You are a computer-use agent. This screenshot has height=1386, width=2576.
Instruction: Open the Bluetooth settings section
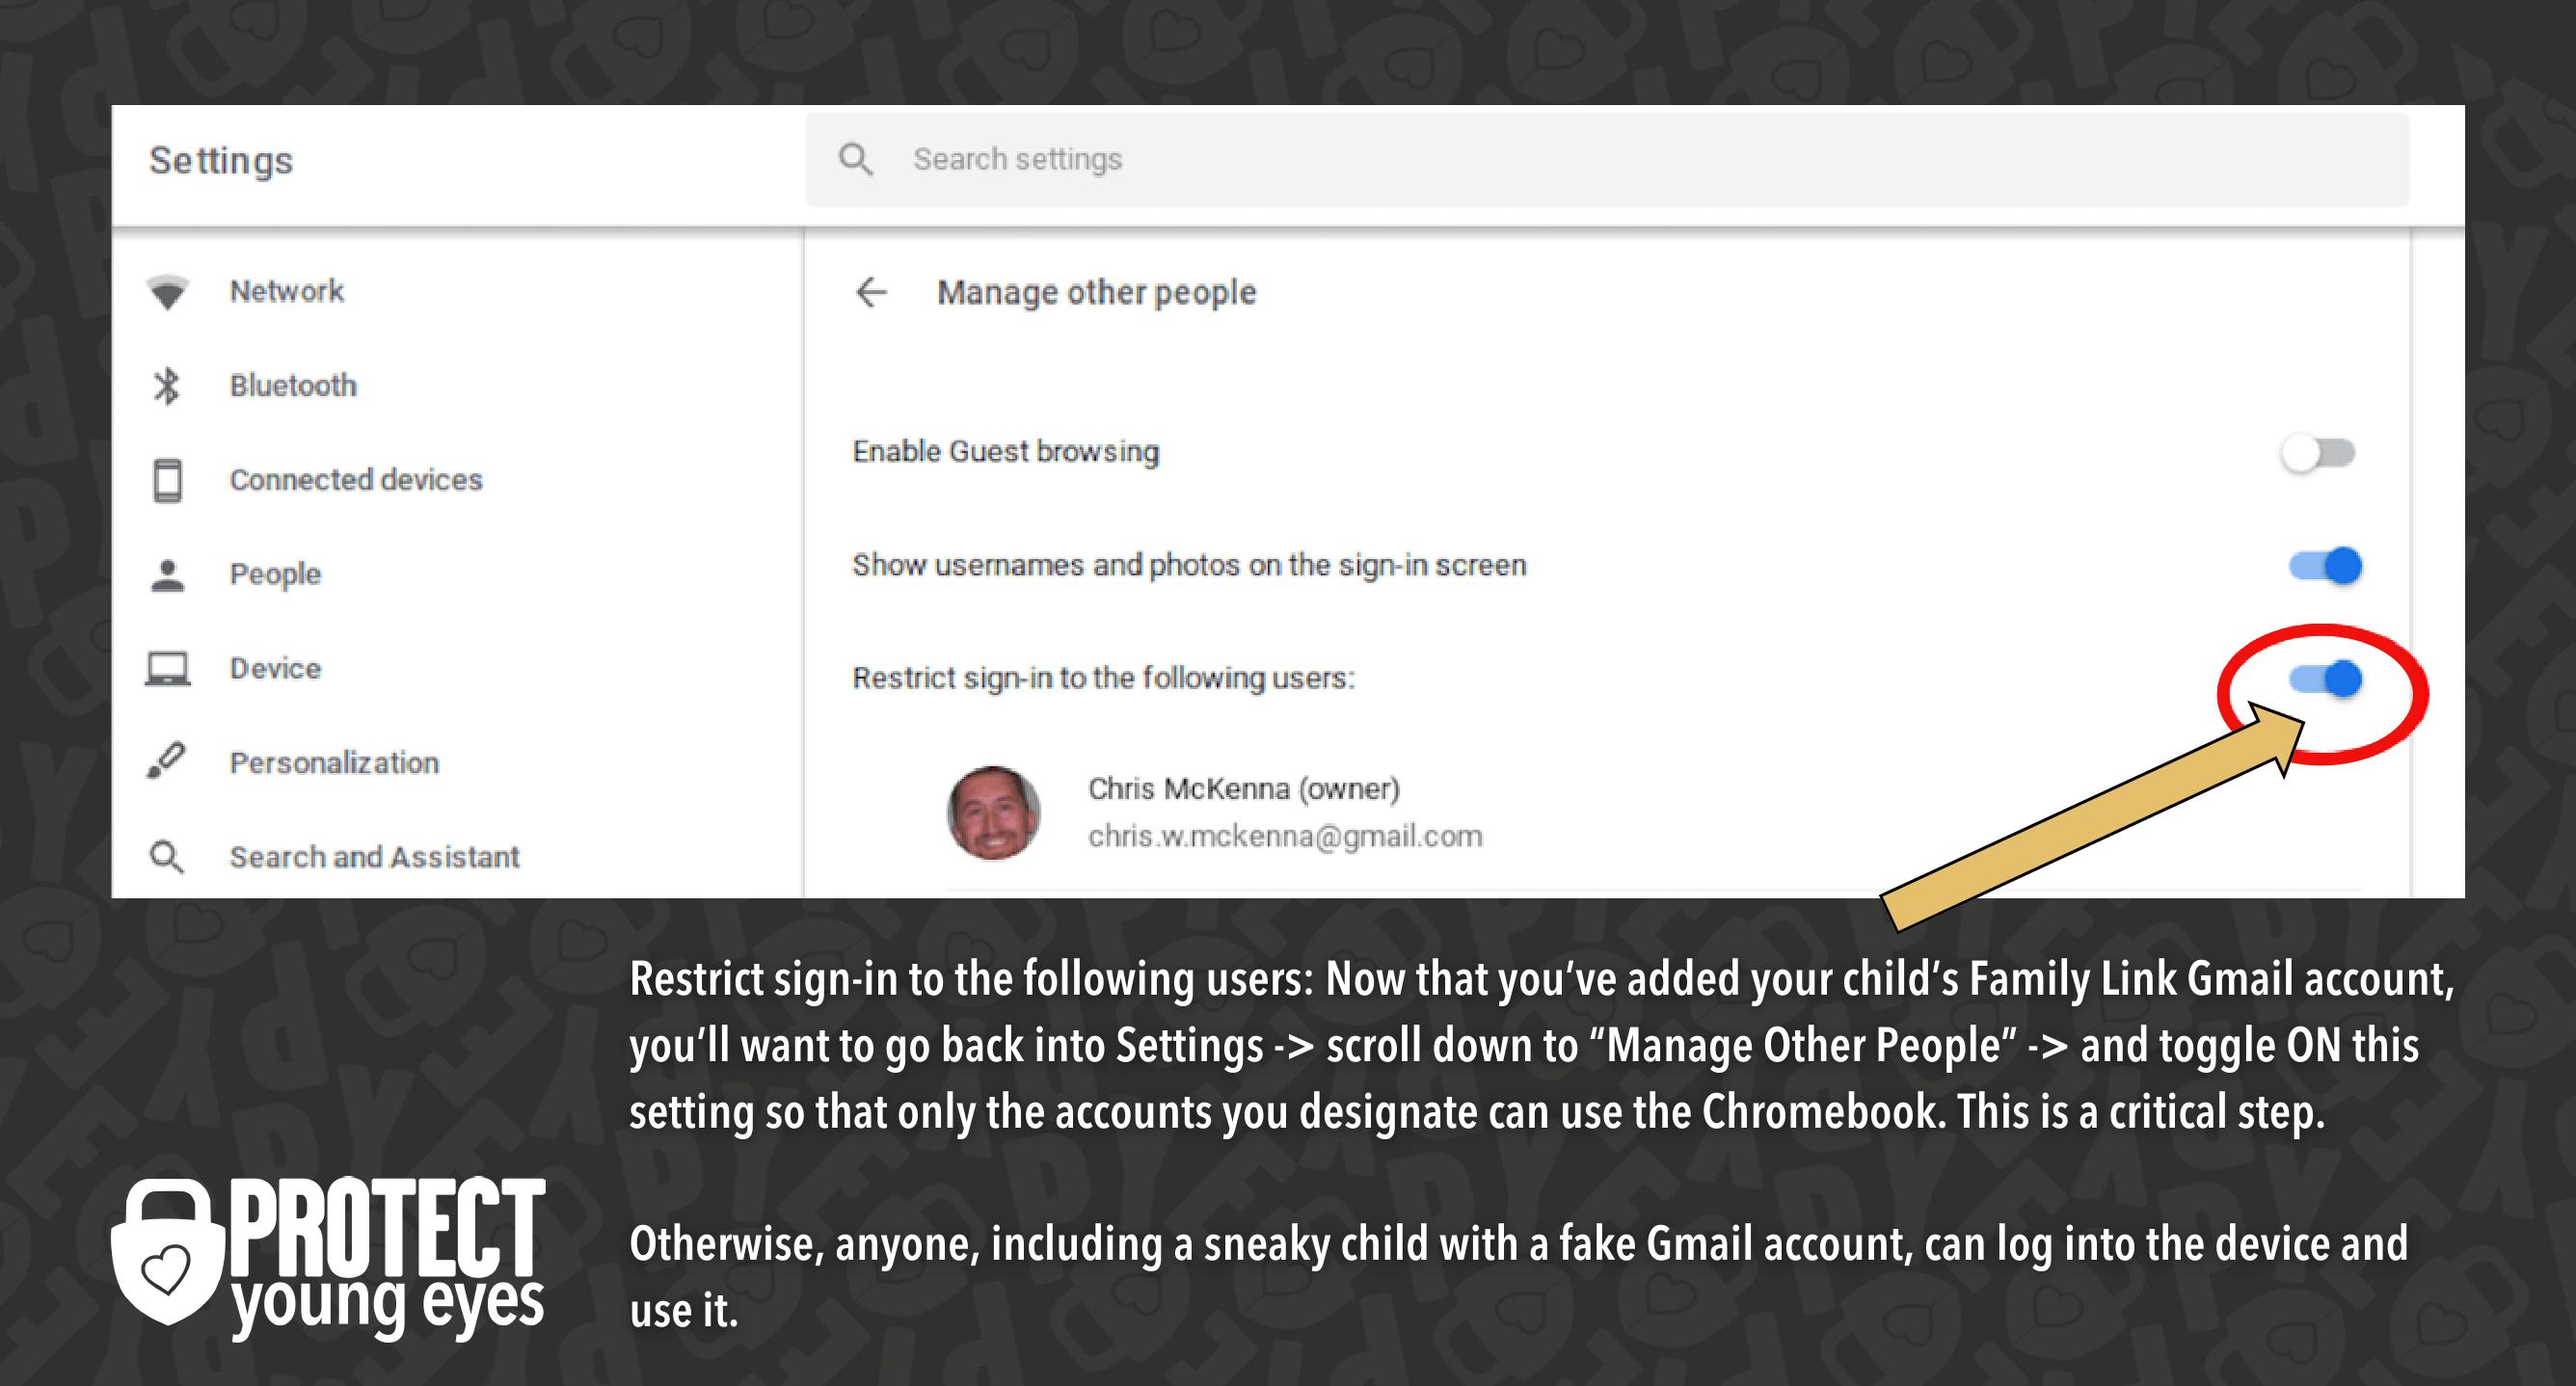pos(293,385)
